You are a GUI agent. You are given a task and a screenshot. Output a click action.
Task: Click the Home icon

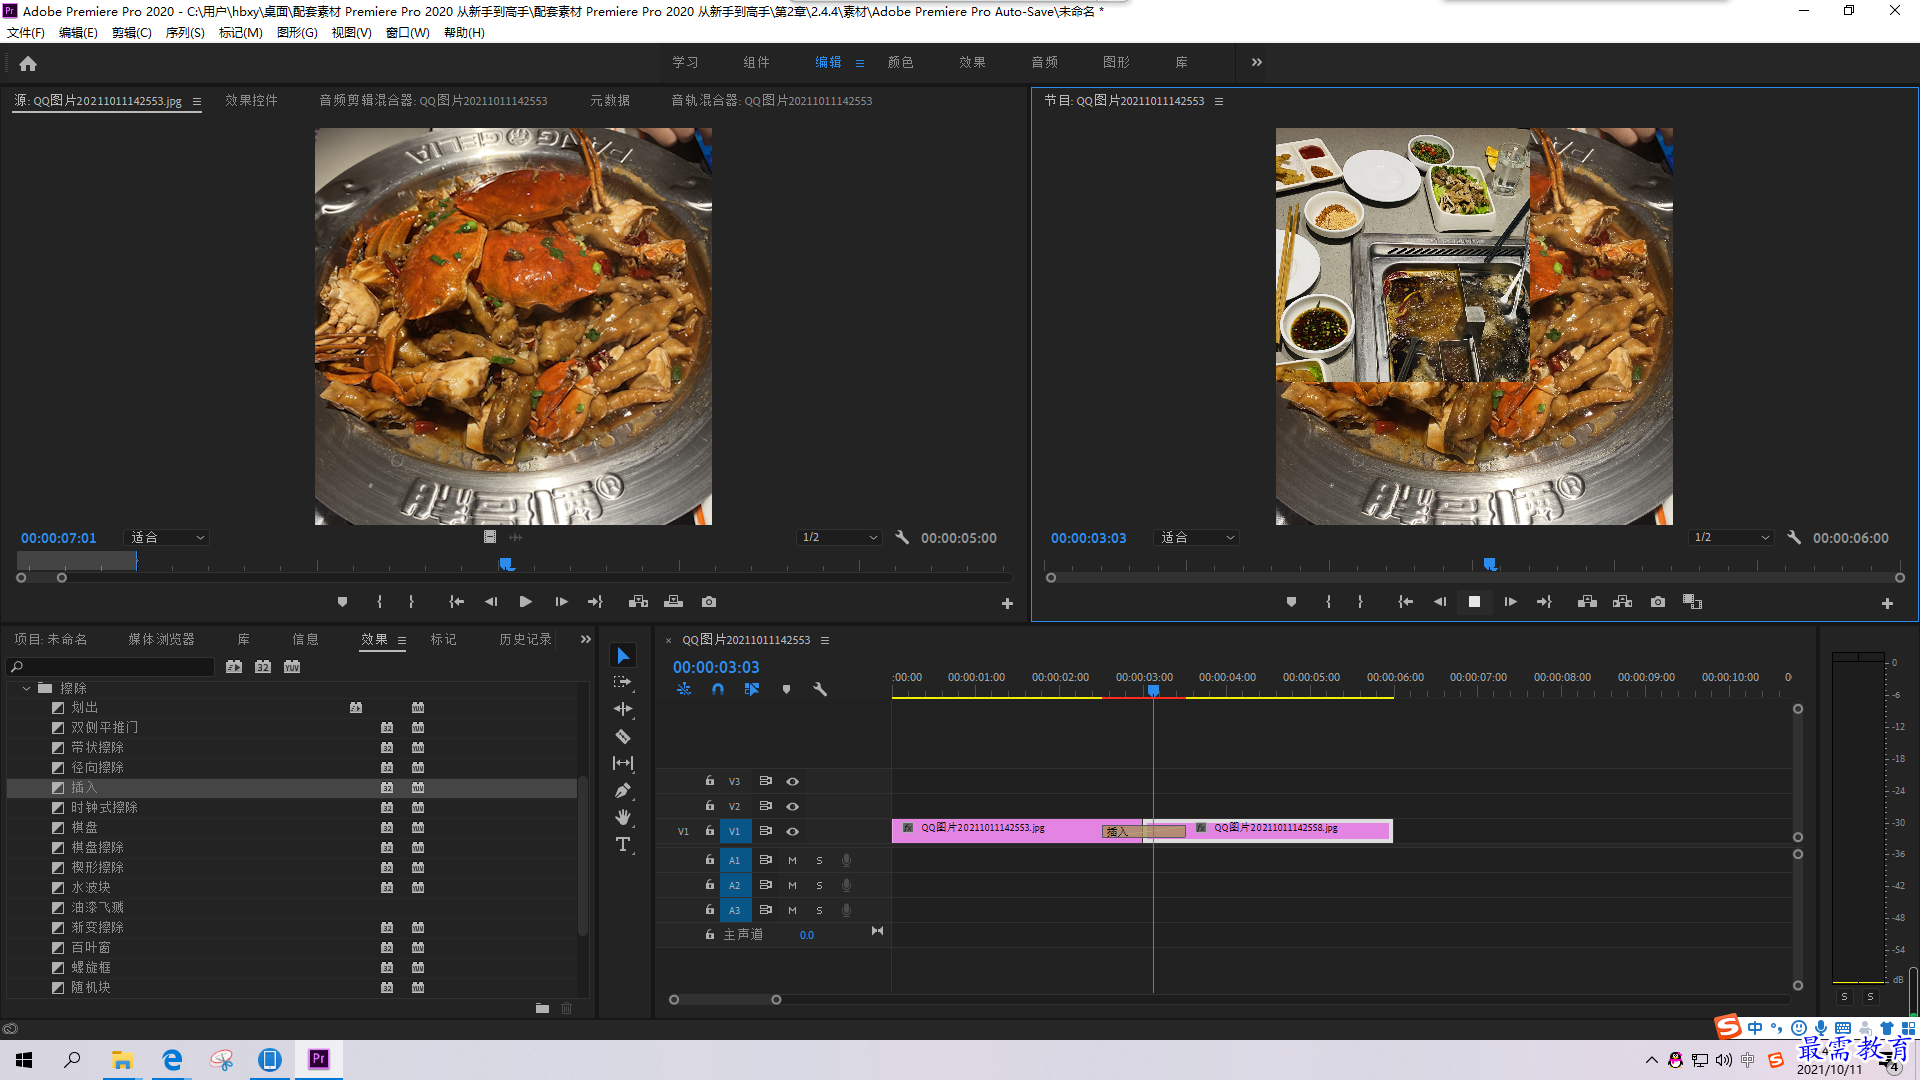click(x=28, y=63)
